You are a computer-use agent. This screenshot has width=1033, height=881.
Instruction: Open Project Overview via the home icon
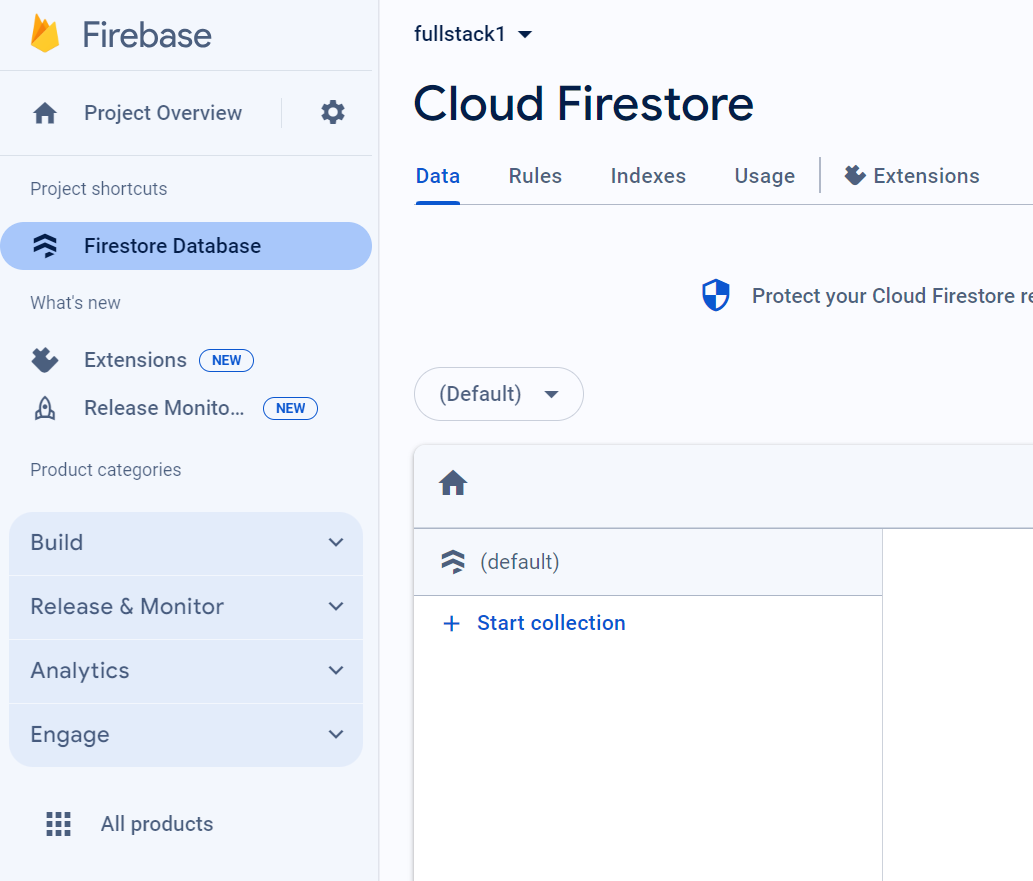point(45,113)
